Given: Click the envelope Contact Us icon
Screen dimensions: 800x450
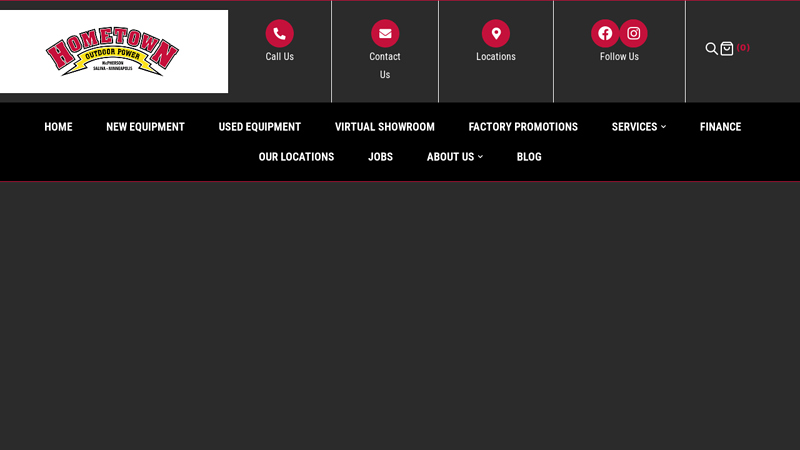Looking at the screenshot, I should click(385, 34).
